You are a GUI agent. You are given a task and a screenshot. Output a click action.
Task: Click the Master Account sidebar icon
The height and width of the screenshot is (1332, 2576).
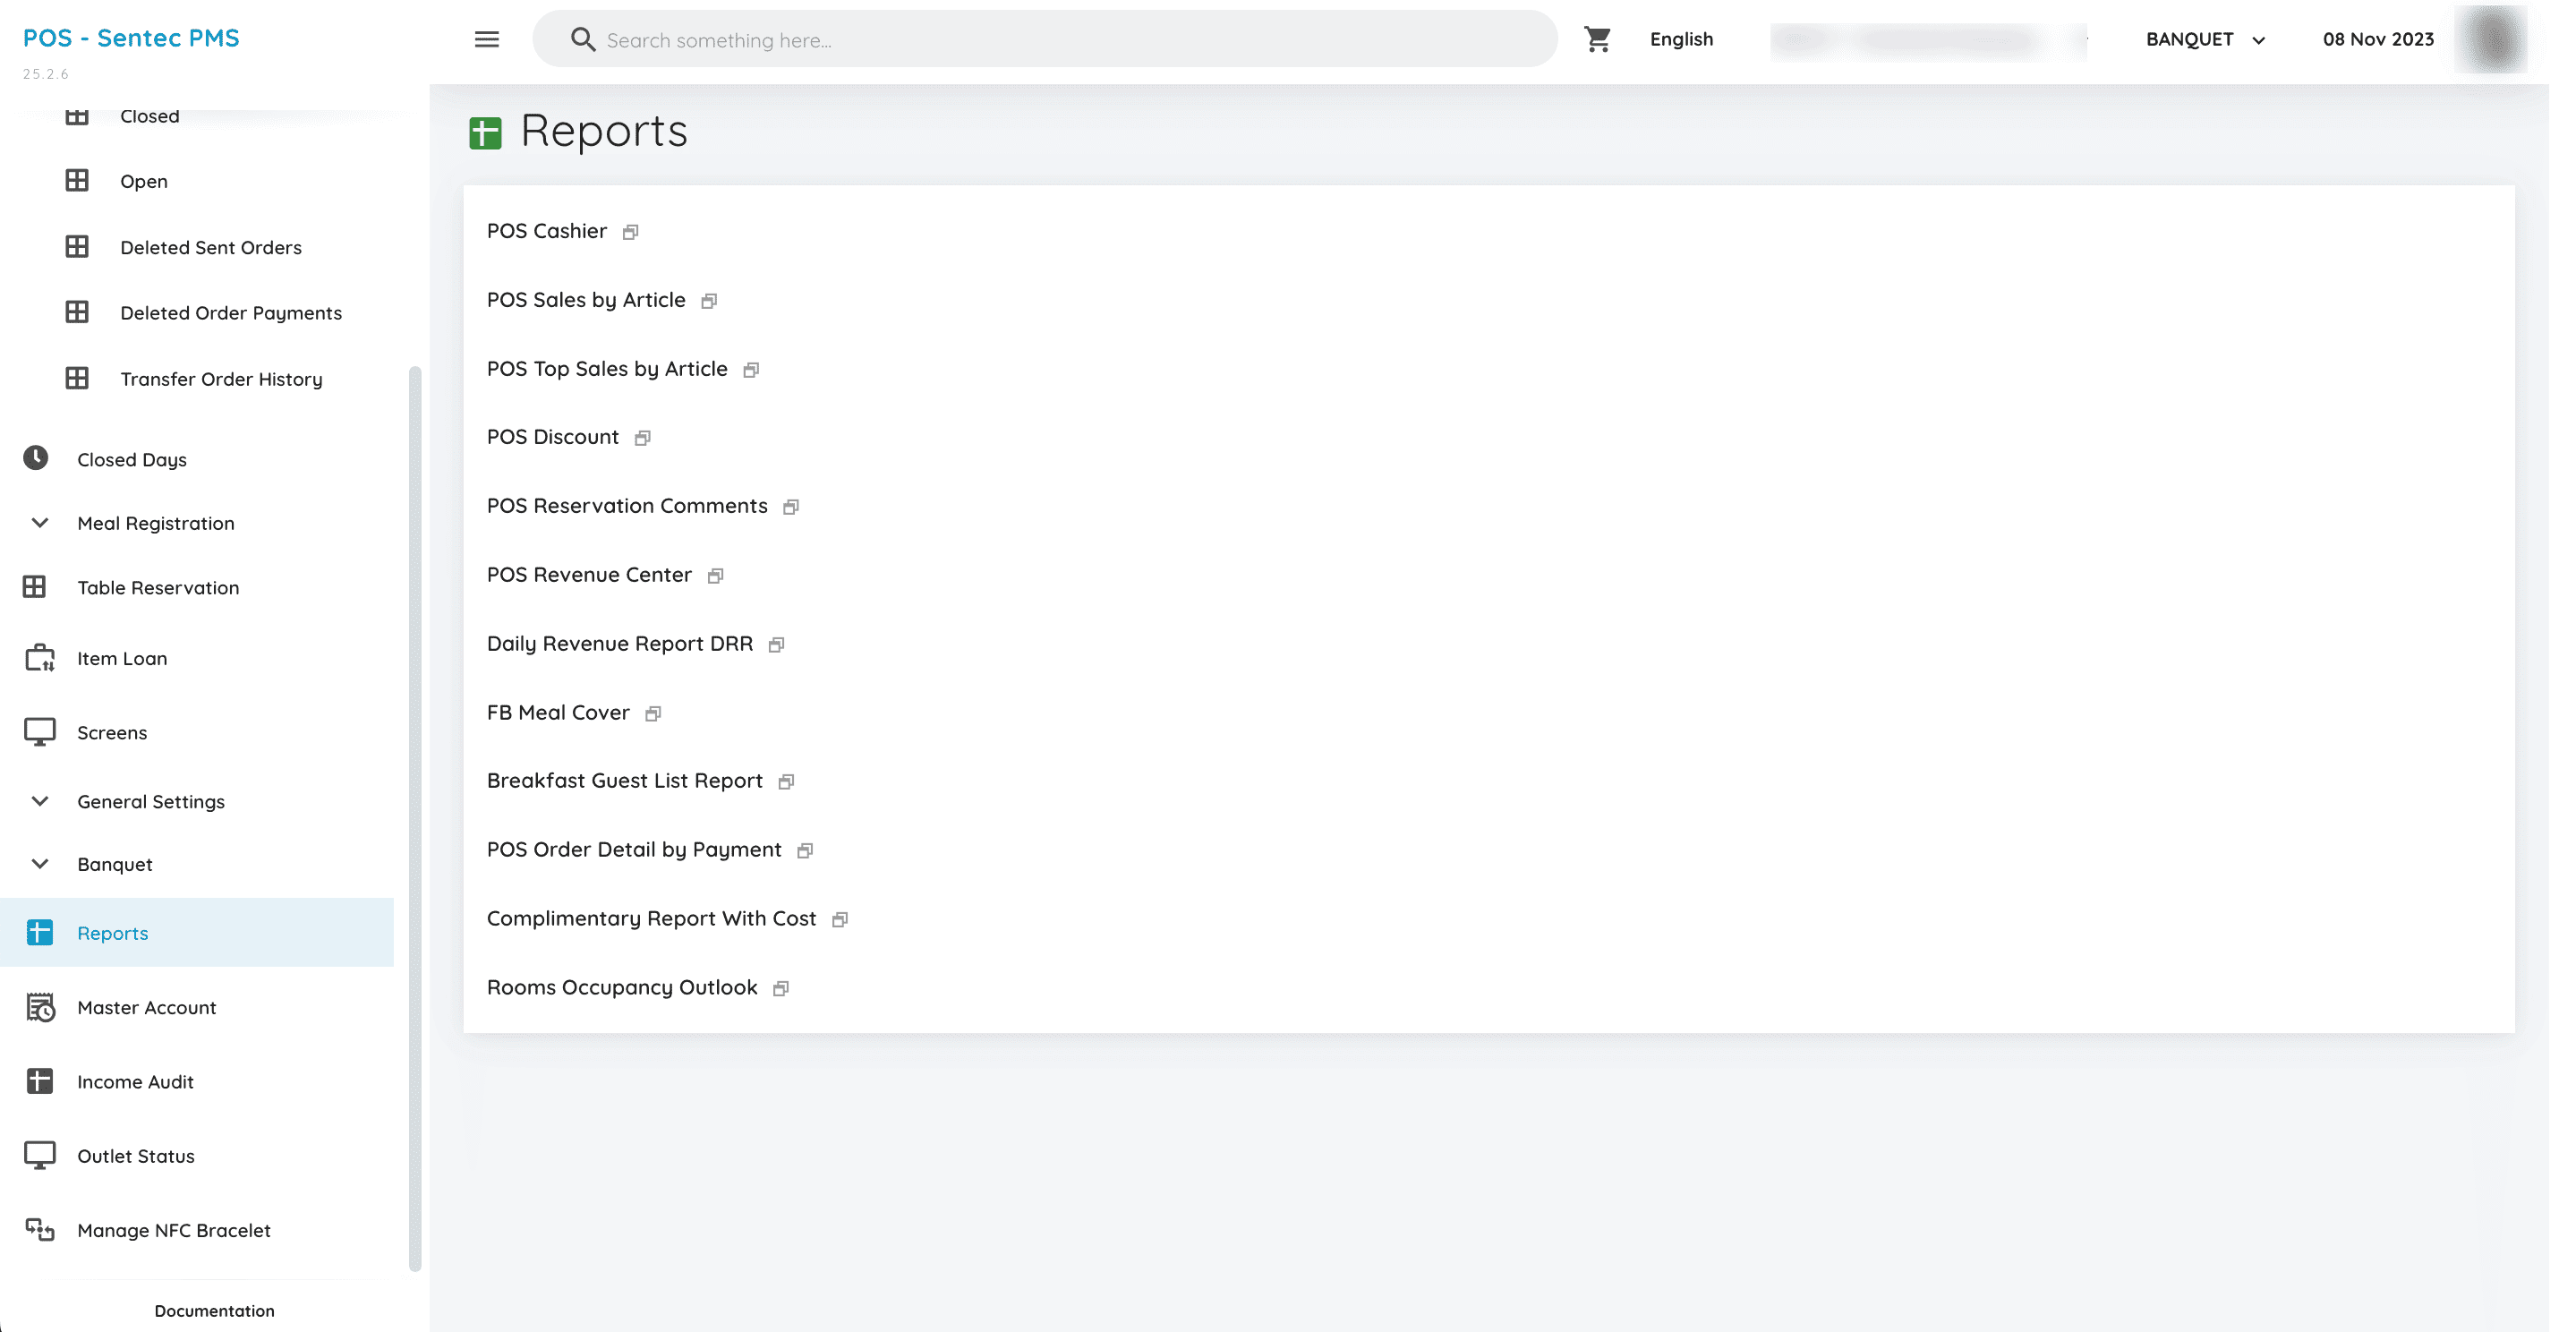[x=40, y=1007]
